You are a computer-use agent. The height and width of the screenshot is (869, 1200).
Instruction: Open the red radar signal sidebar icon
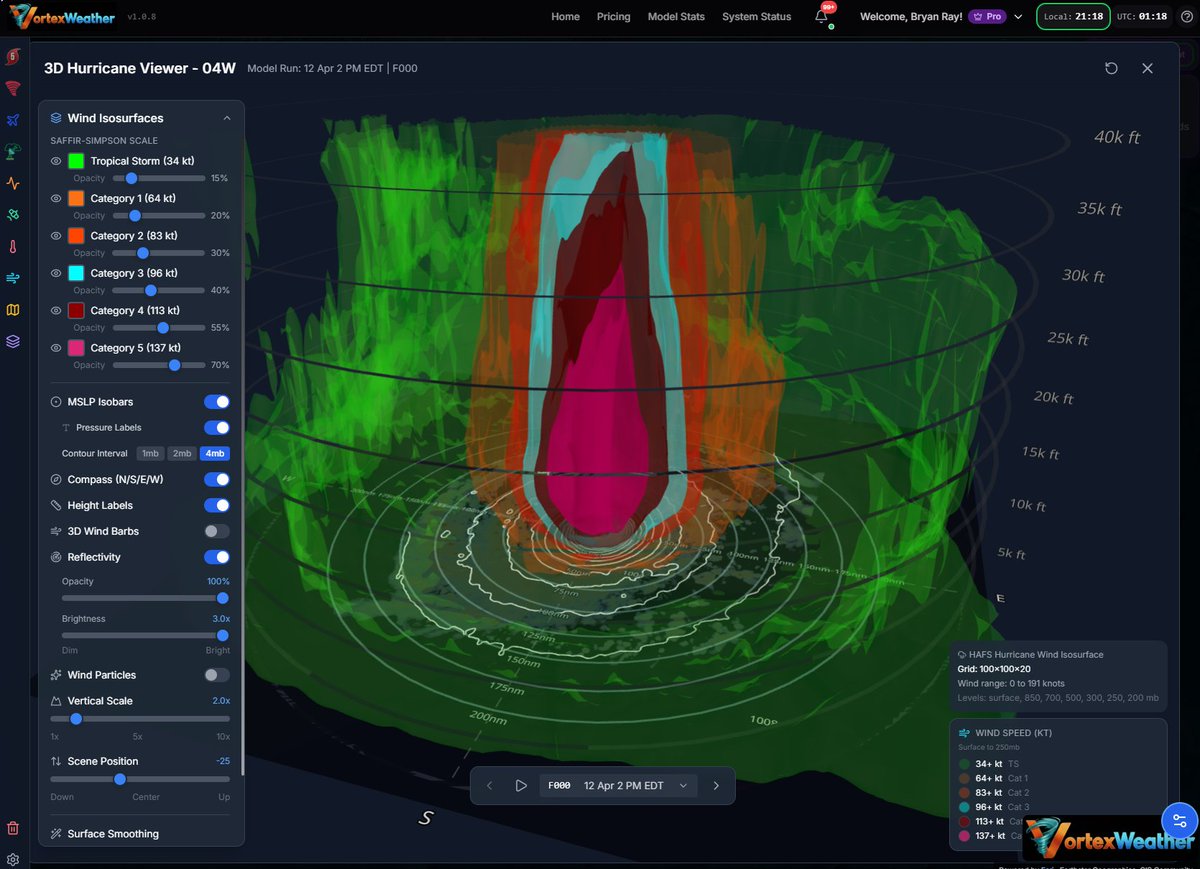pos(13,88)
